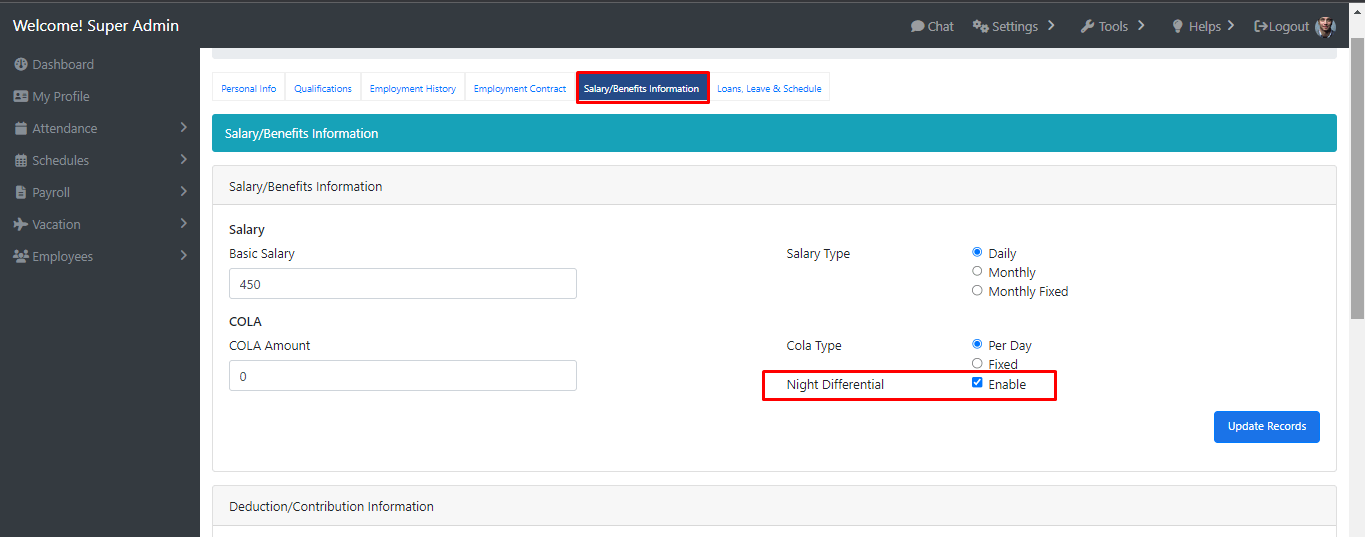
Task: Click the Basic Salary input field
Action: click(403, 284)
